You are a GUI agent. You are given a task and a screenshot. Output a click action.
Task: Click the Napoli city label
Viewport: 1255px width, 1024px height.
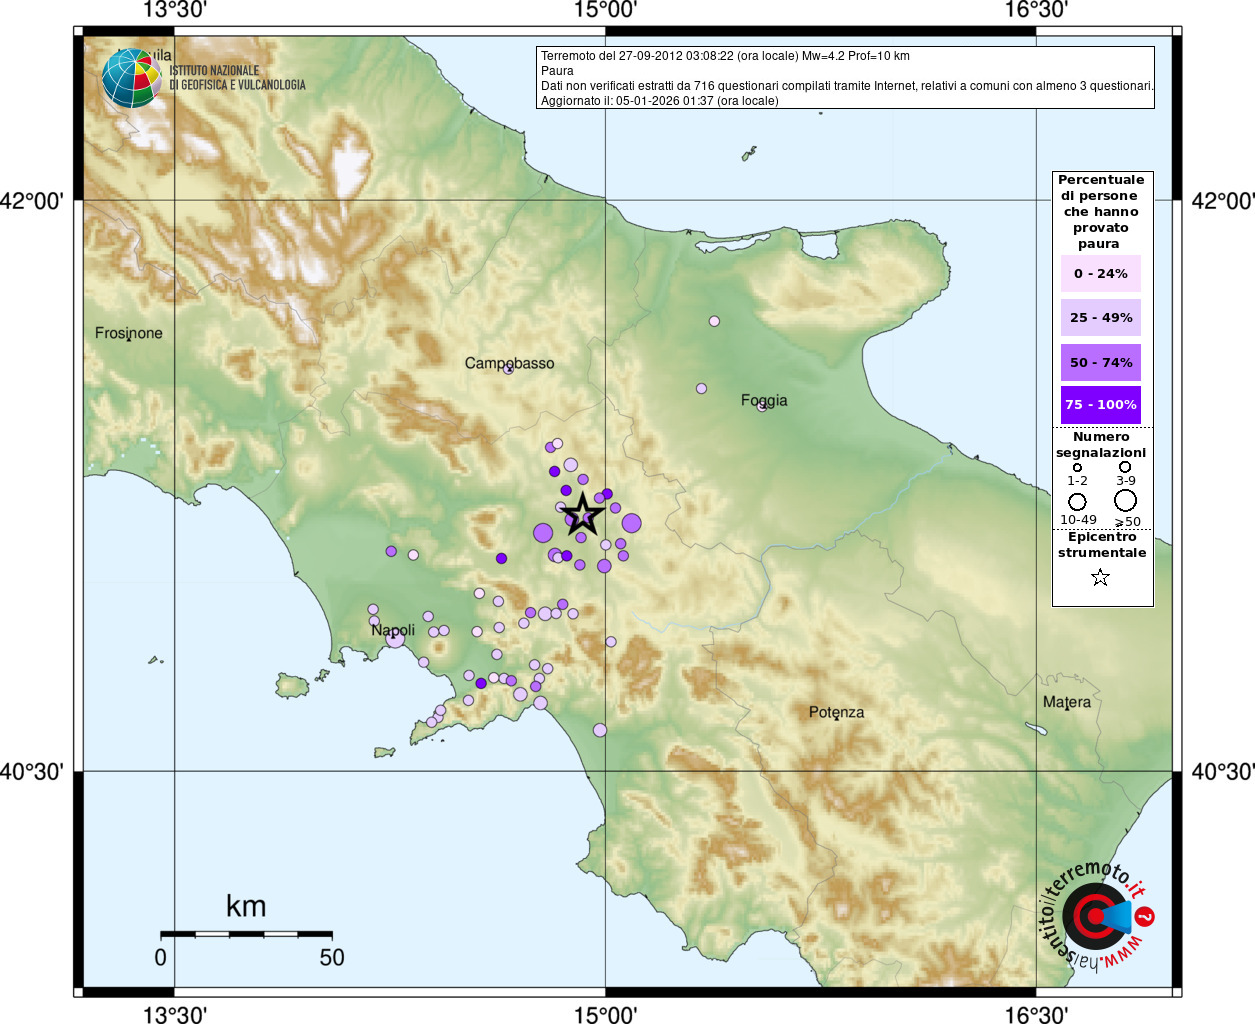point(393,630)
